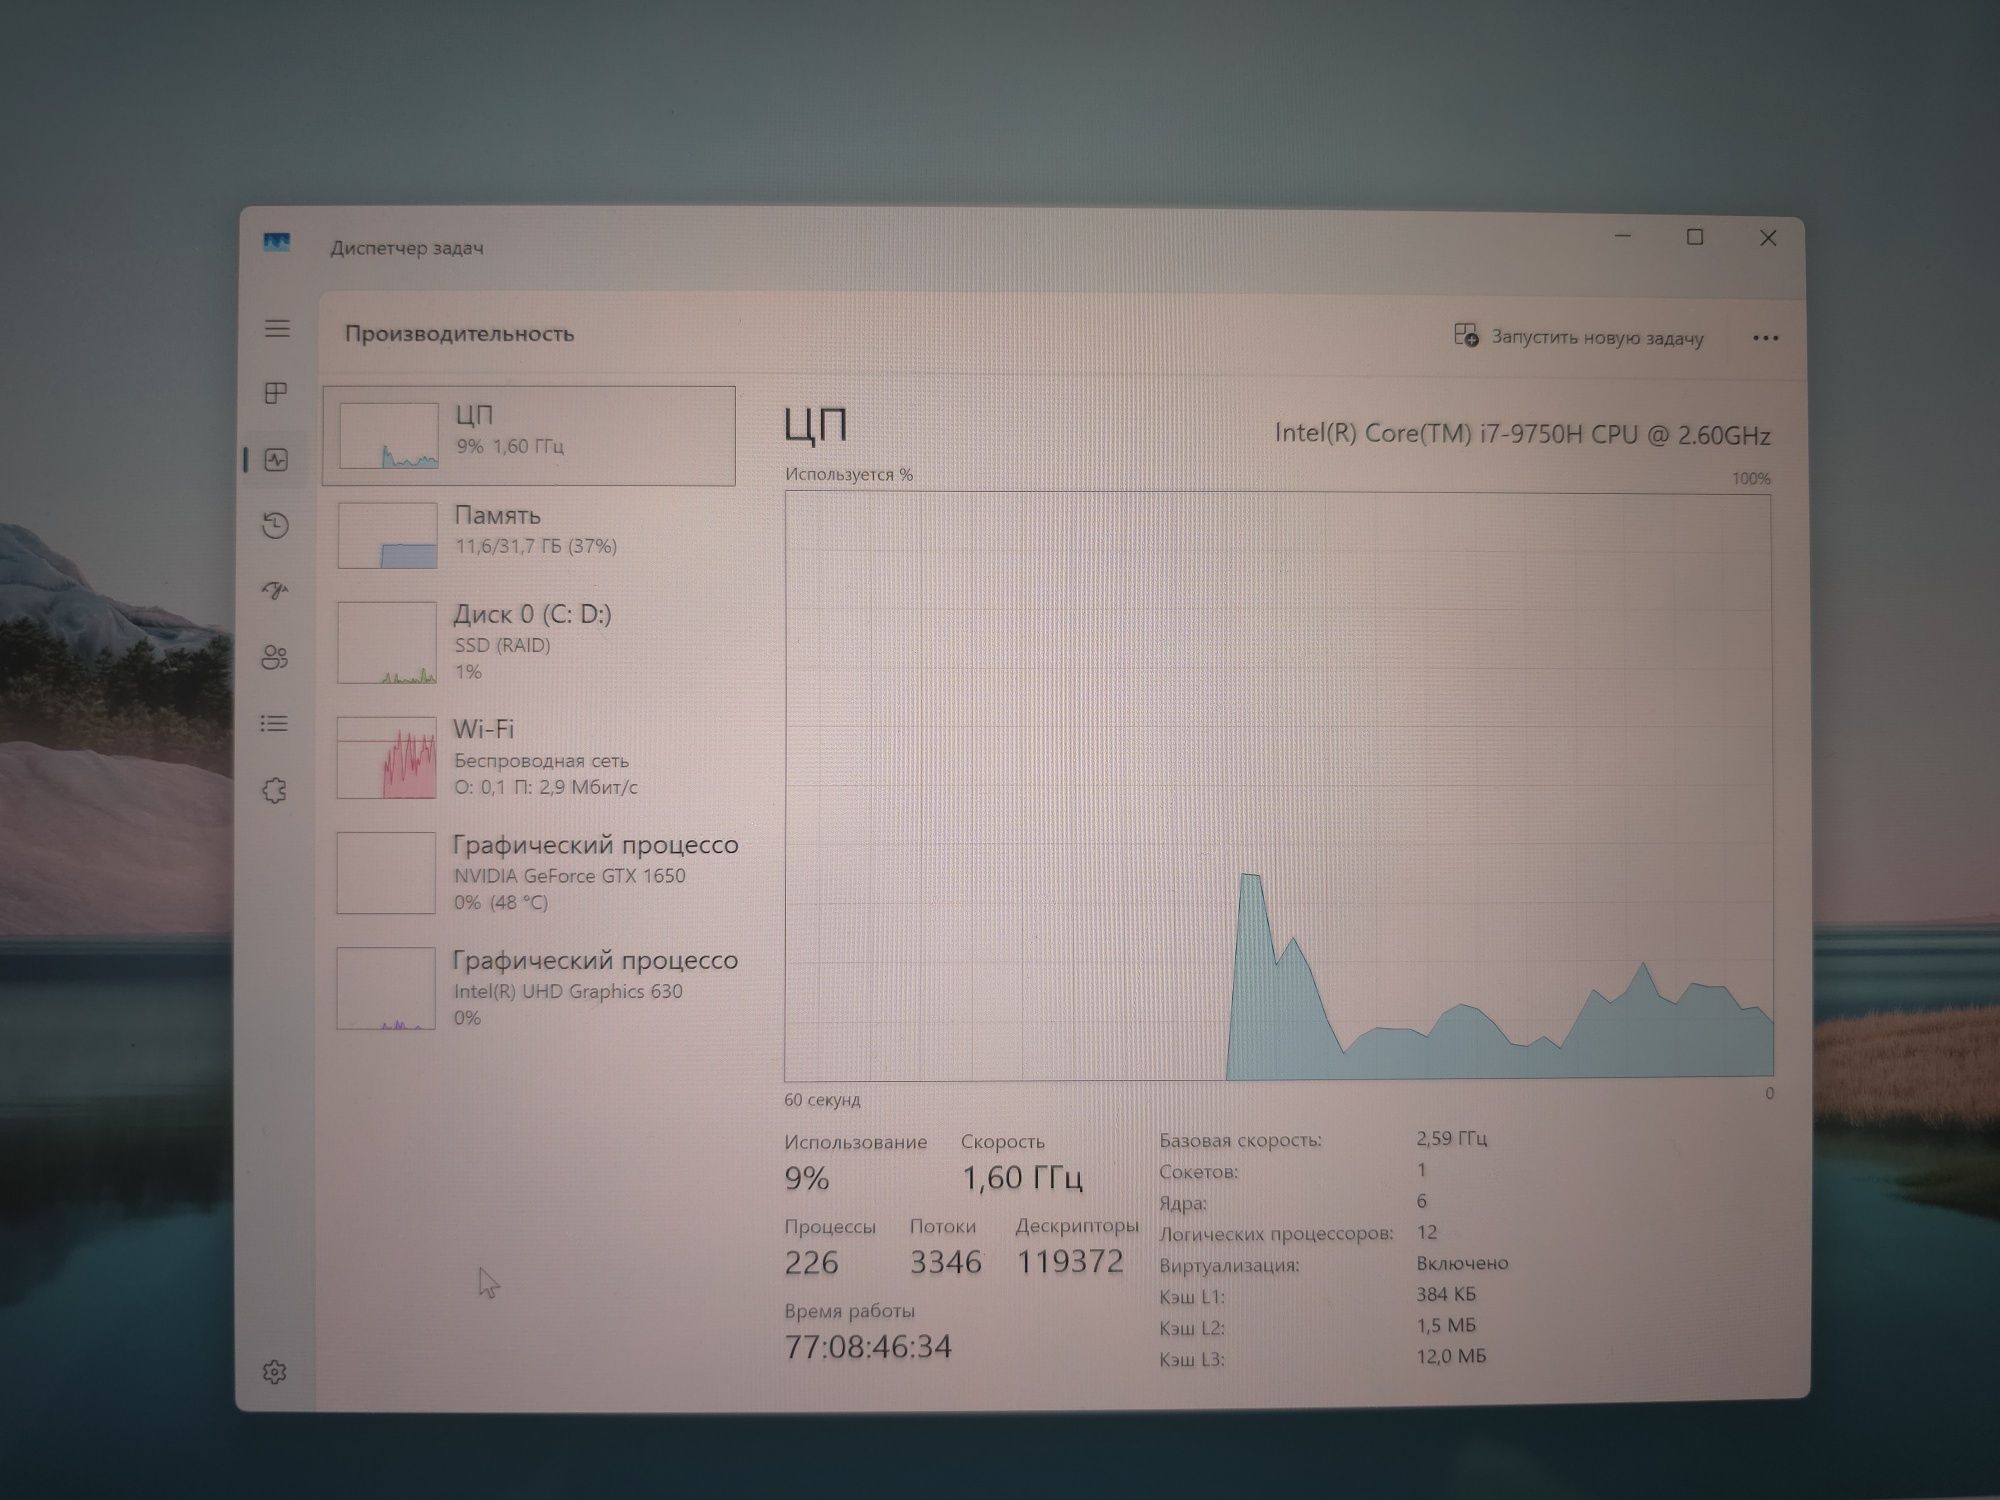Select the Performance page icon in sidebar
Screen dimensions: 2000x1500
point(276,460)
